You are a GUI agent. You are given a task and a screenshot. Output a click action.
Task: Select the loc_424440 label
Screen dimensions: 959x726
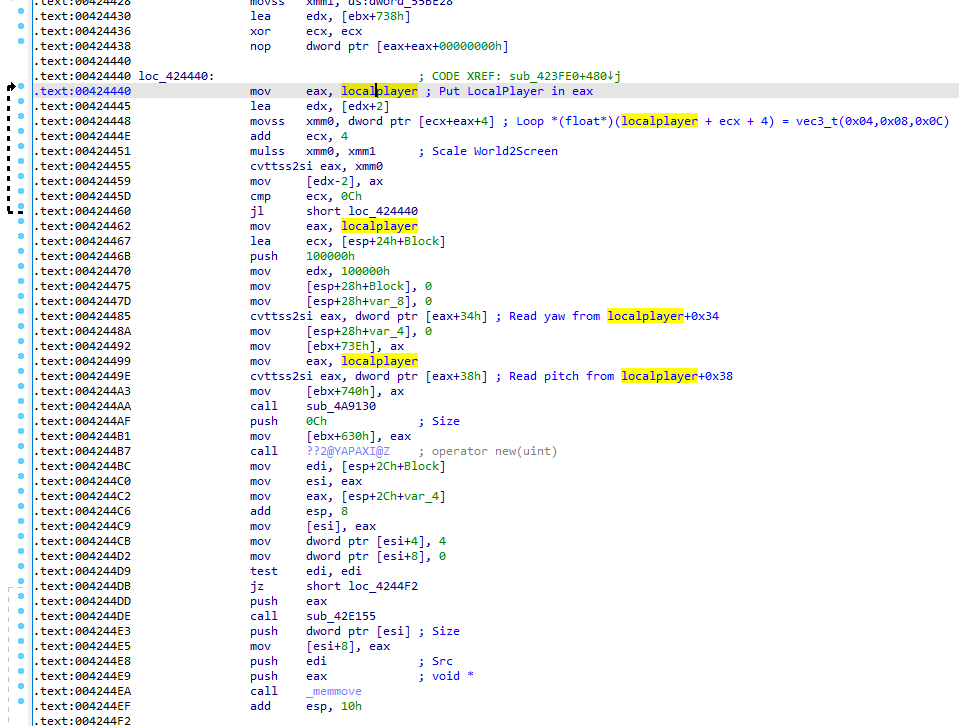[176, 76]
